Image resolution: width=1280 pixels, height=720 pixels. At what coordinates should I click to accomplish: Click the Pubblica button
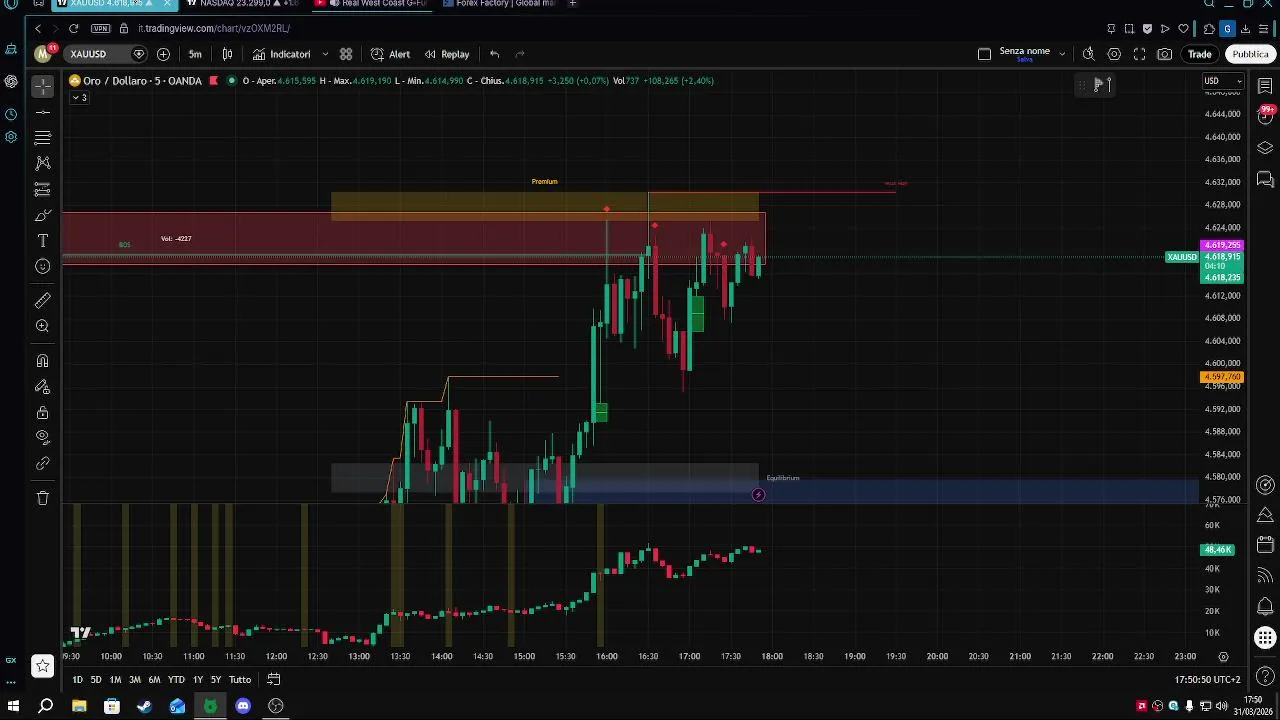click(1250, 54)
